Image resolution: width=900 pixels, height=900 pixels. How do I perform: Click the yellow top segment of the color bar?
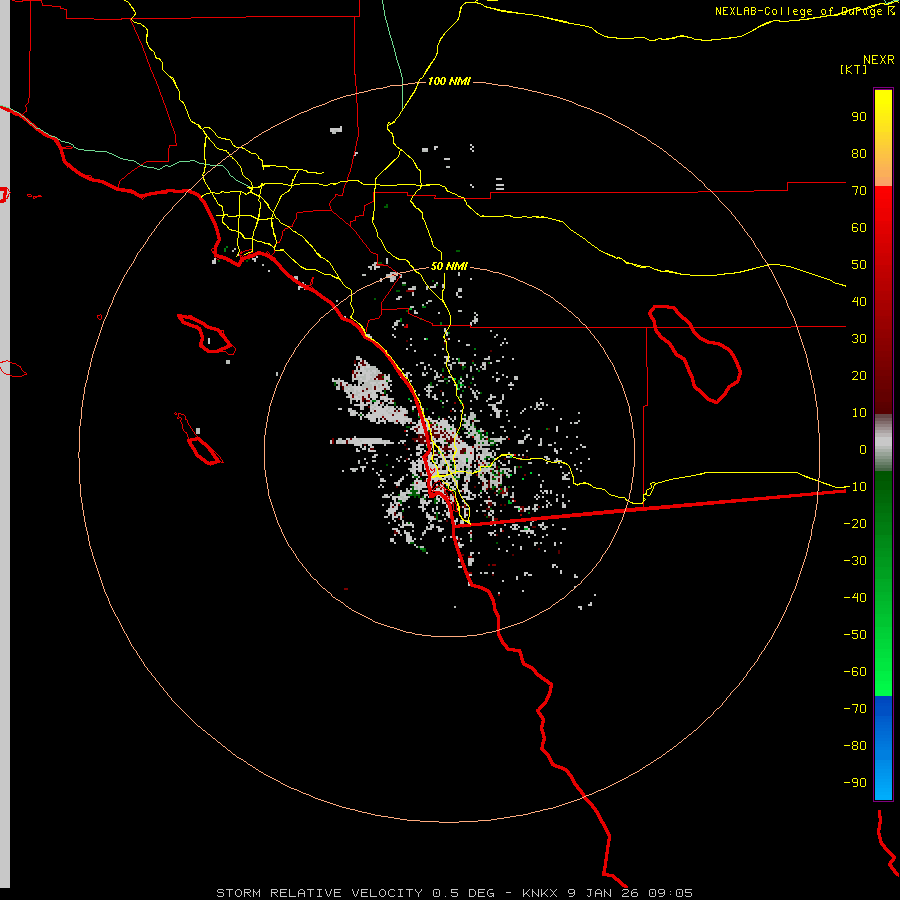click(x=883, y=138)
